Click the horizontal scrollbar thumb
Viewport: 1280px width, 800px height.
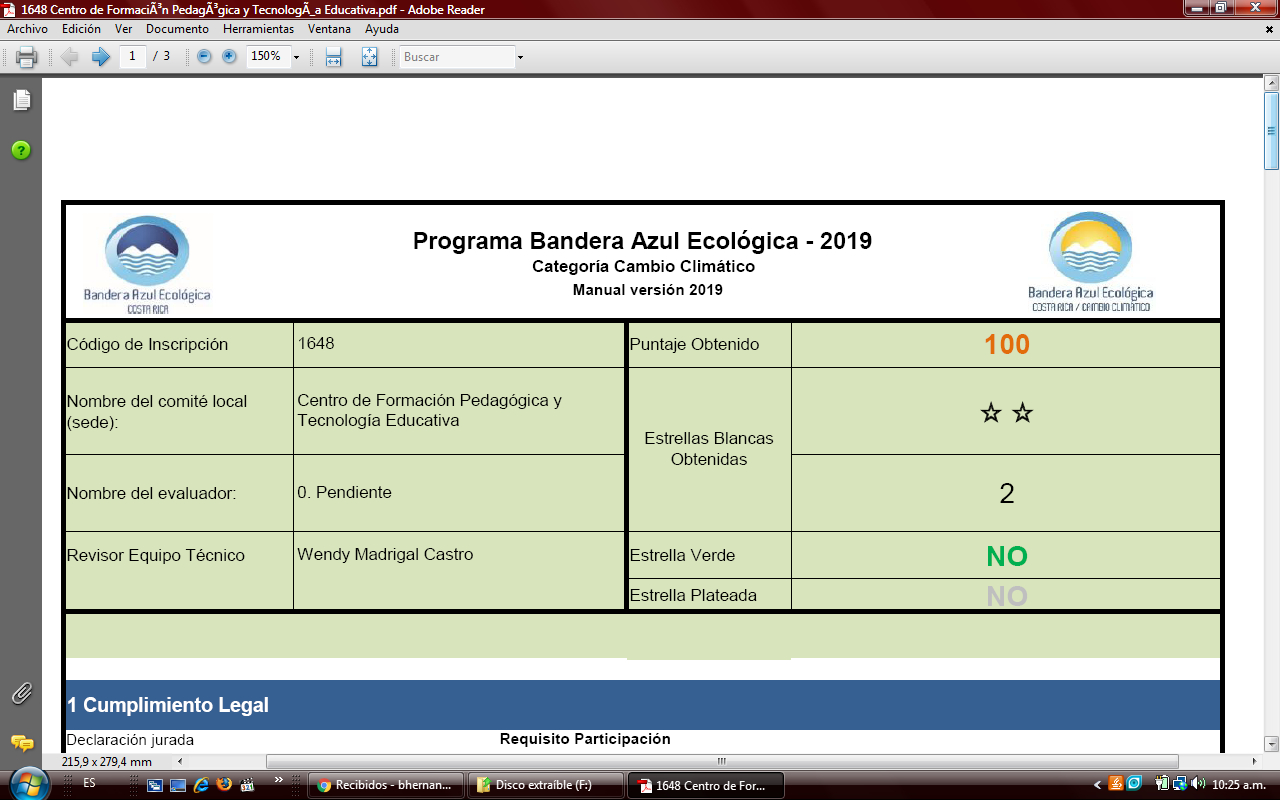click(722, 761)
